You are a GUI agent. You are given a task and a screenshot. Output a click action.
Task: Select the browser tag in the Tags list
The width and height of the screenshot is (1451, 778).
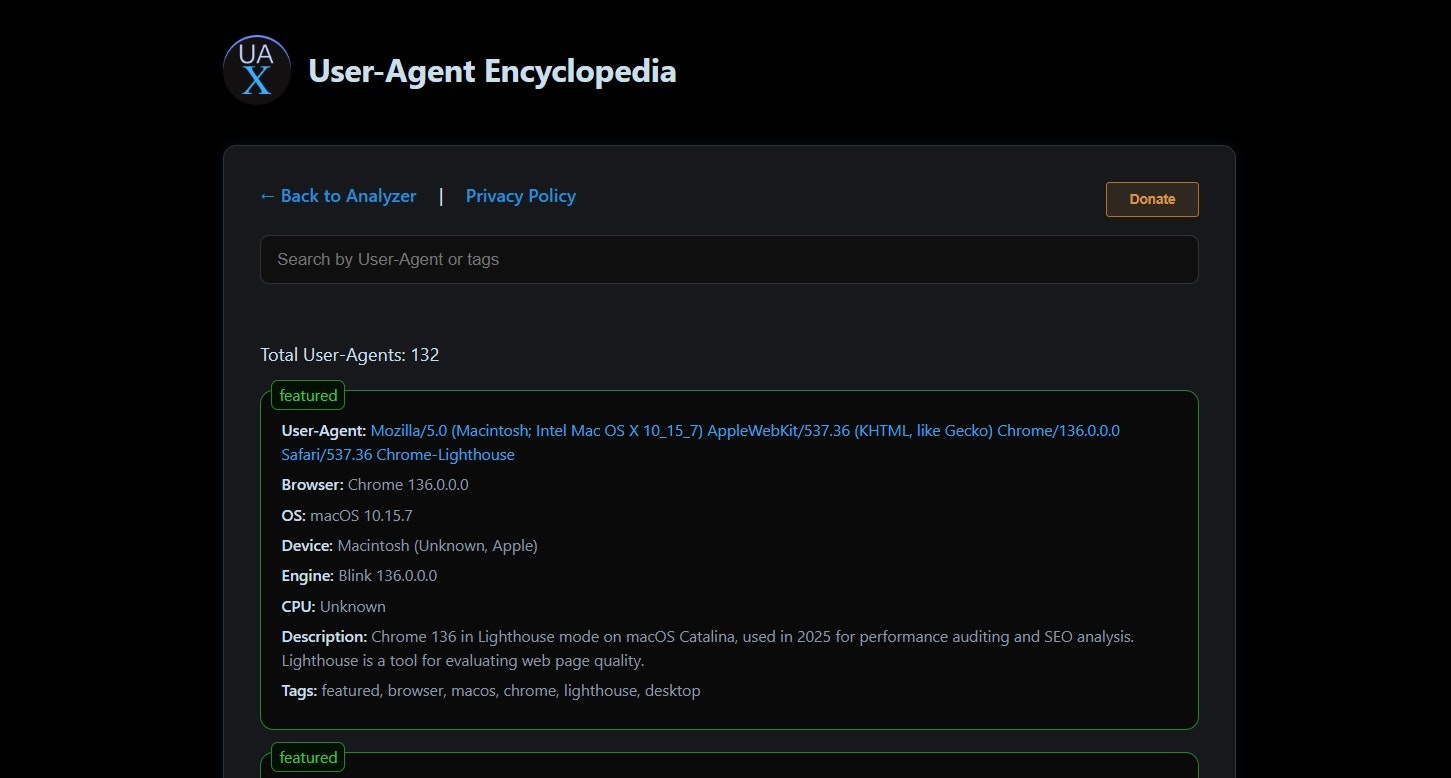click(x=415, y=690)
